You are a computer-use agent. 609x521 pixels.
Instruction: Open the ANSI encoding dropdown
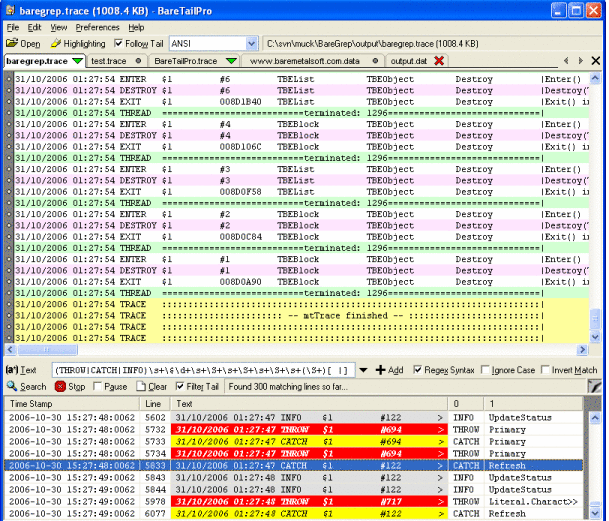pos(252,44)
